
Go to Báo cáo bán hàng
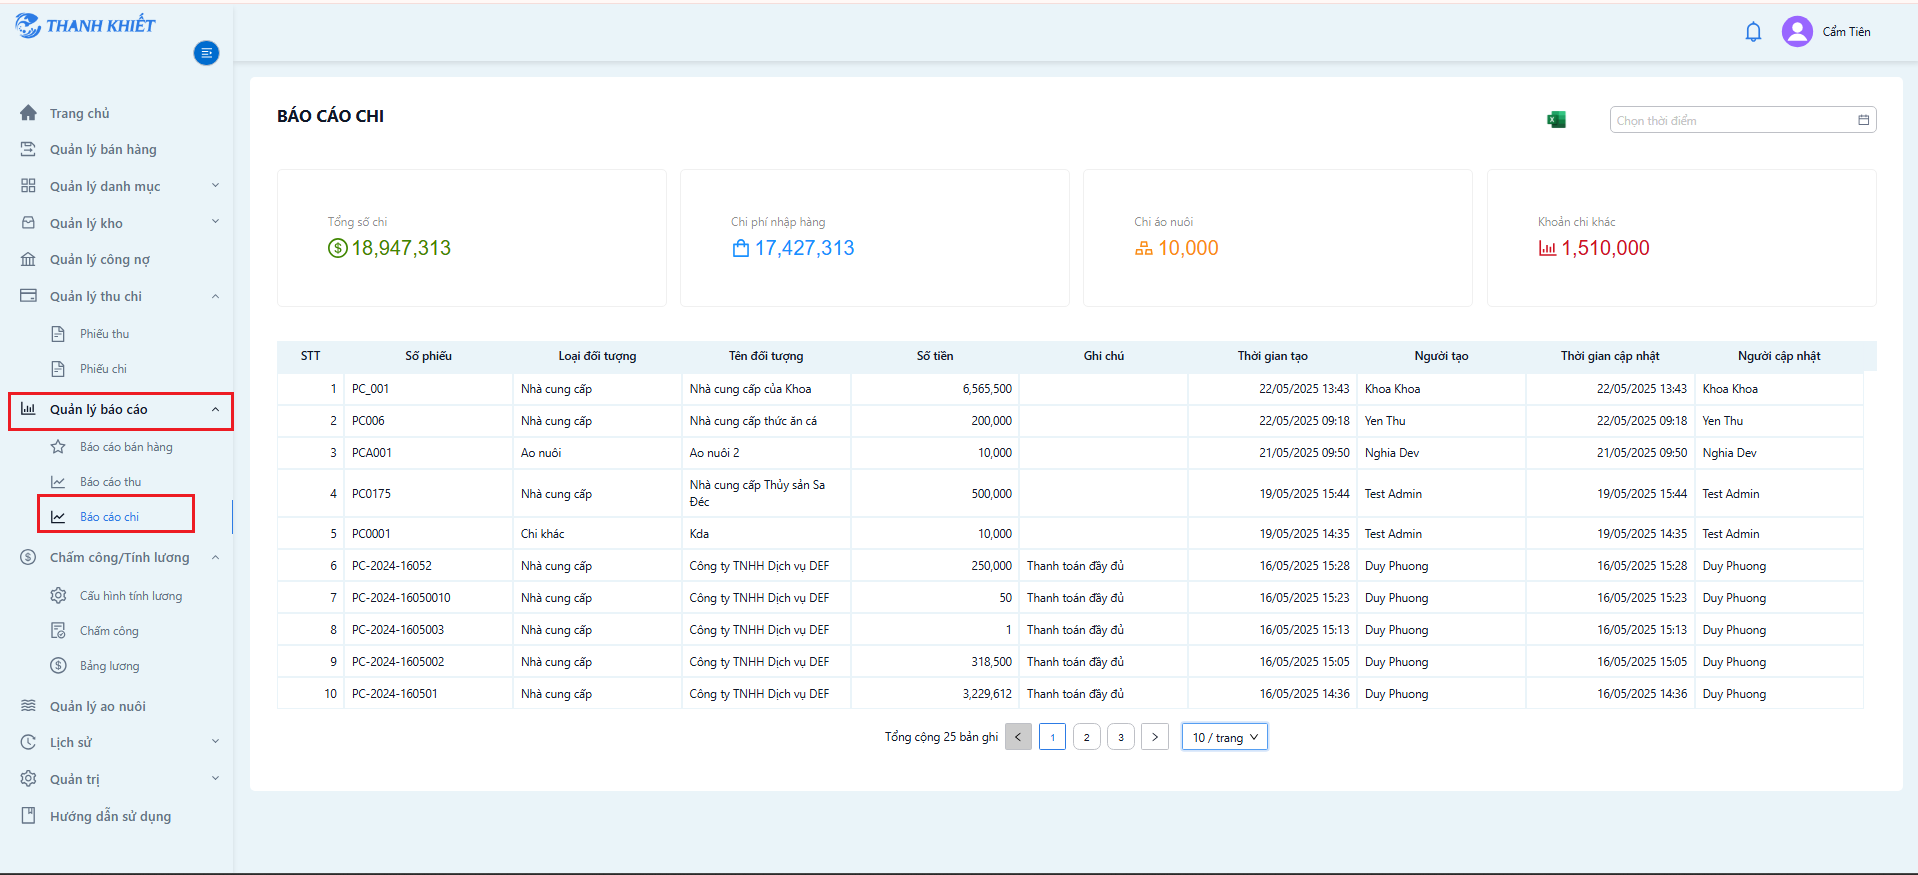pos(126,447)
